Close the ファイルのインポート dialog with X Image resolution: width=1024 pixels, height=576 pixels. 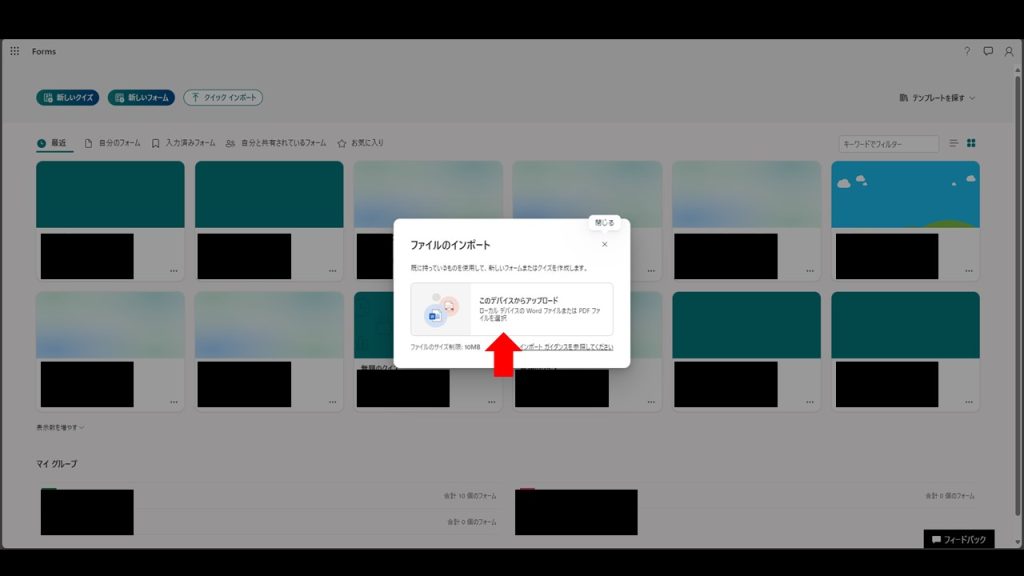(x=604, y=244)
